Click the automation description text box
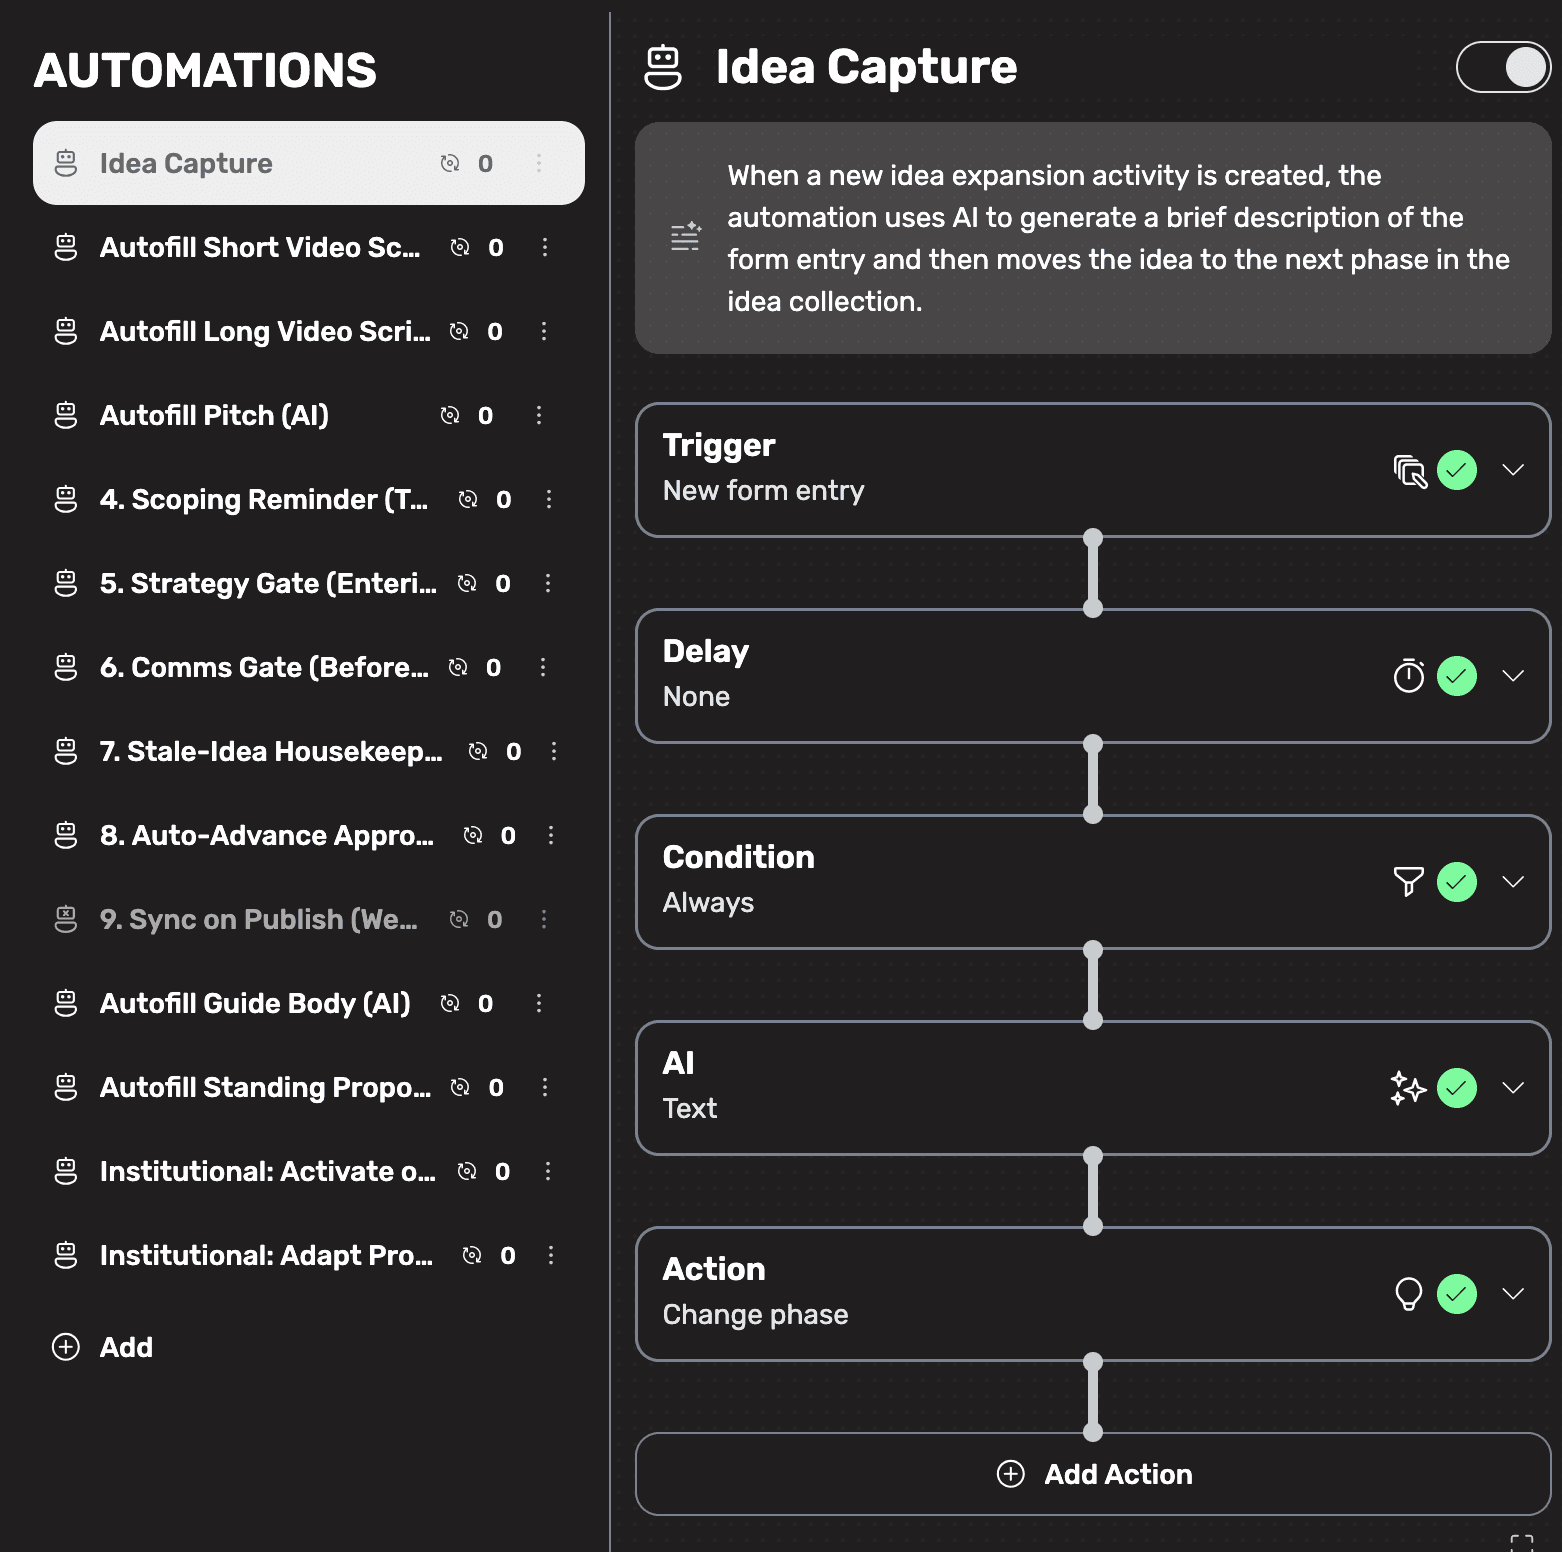The image size is (1562, 1552). pyautogui.click(x=1093, y=238)
